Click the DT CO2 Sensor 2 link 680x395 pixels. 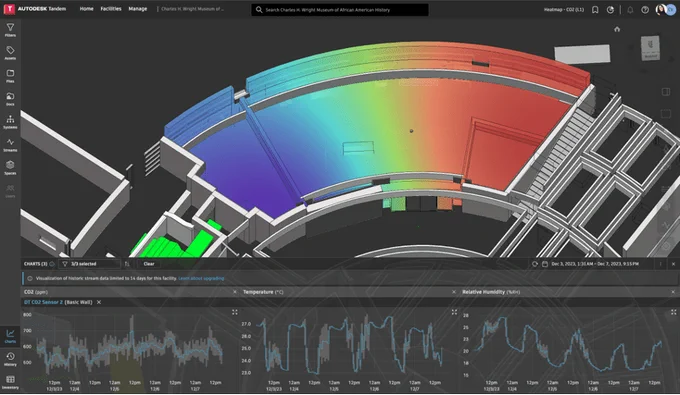(43, 302)
